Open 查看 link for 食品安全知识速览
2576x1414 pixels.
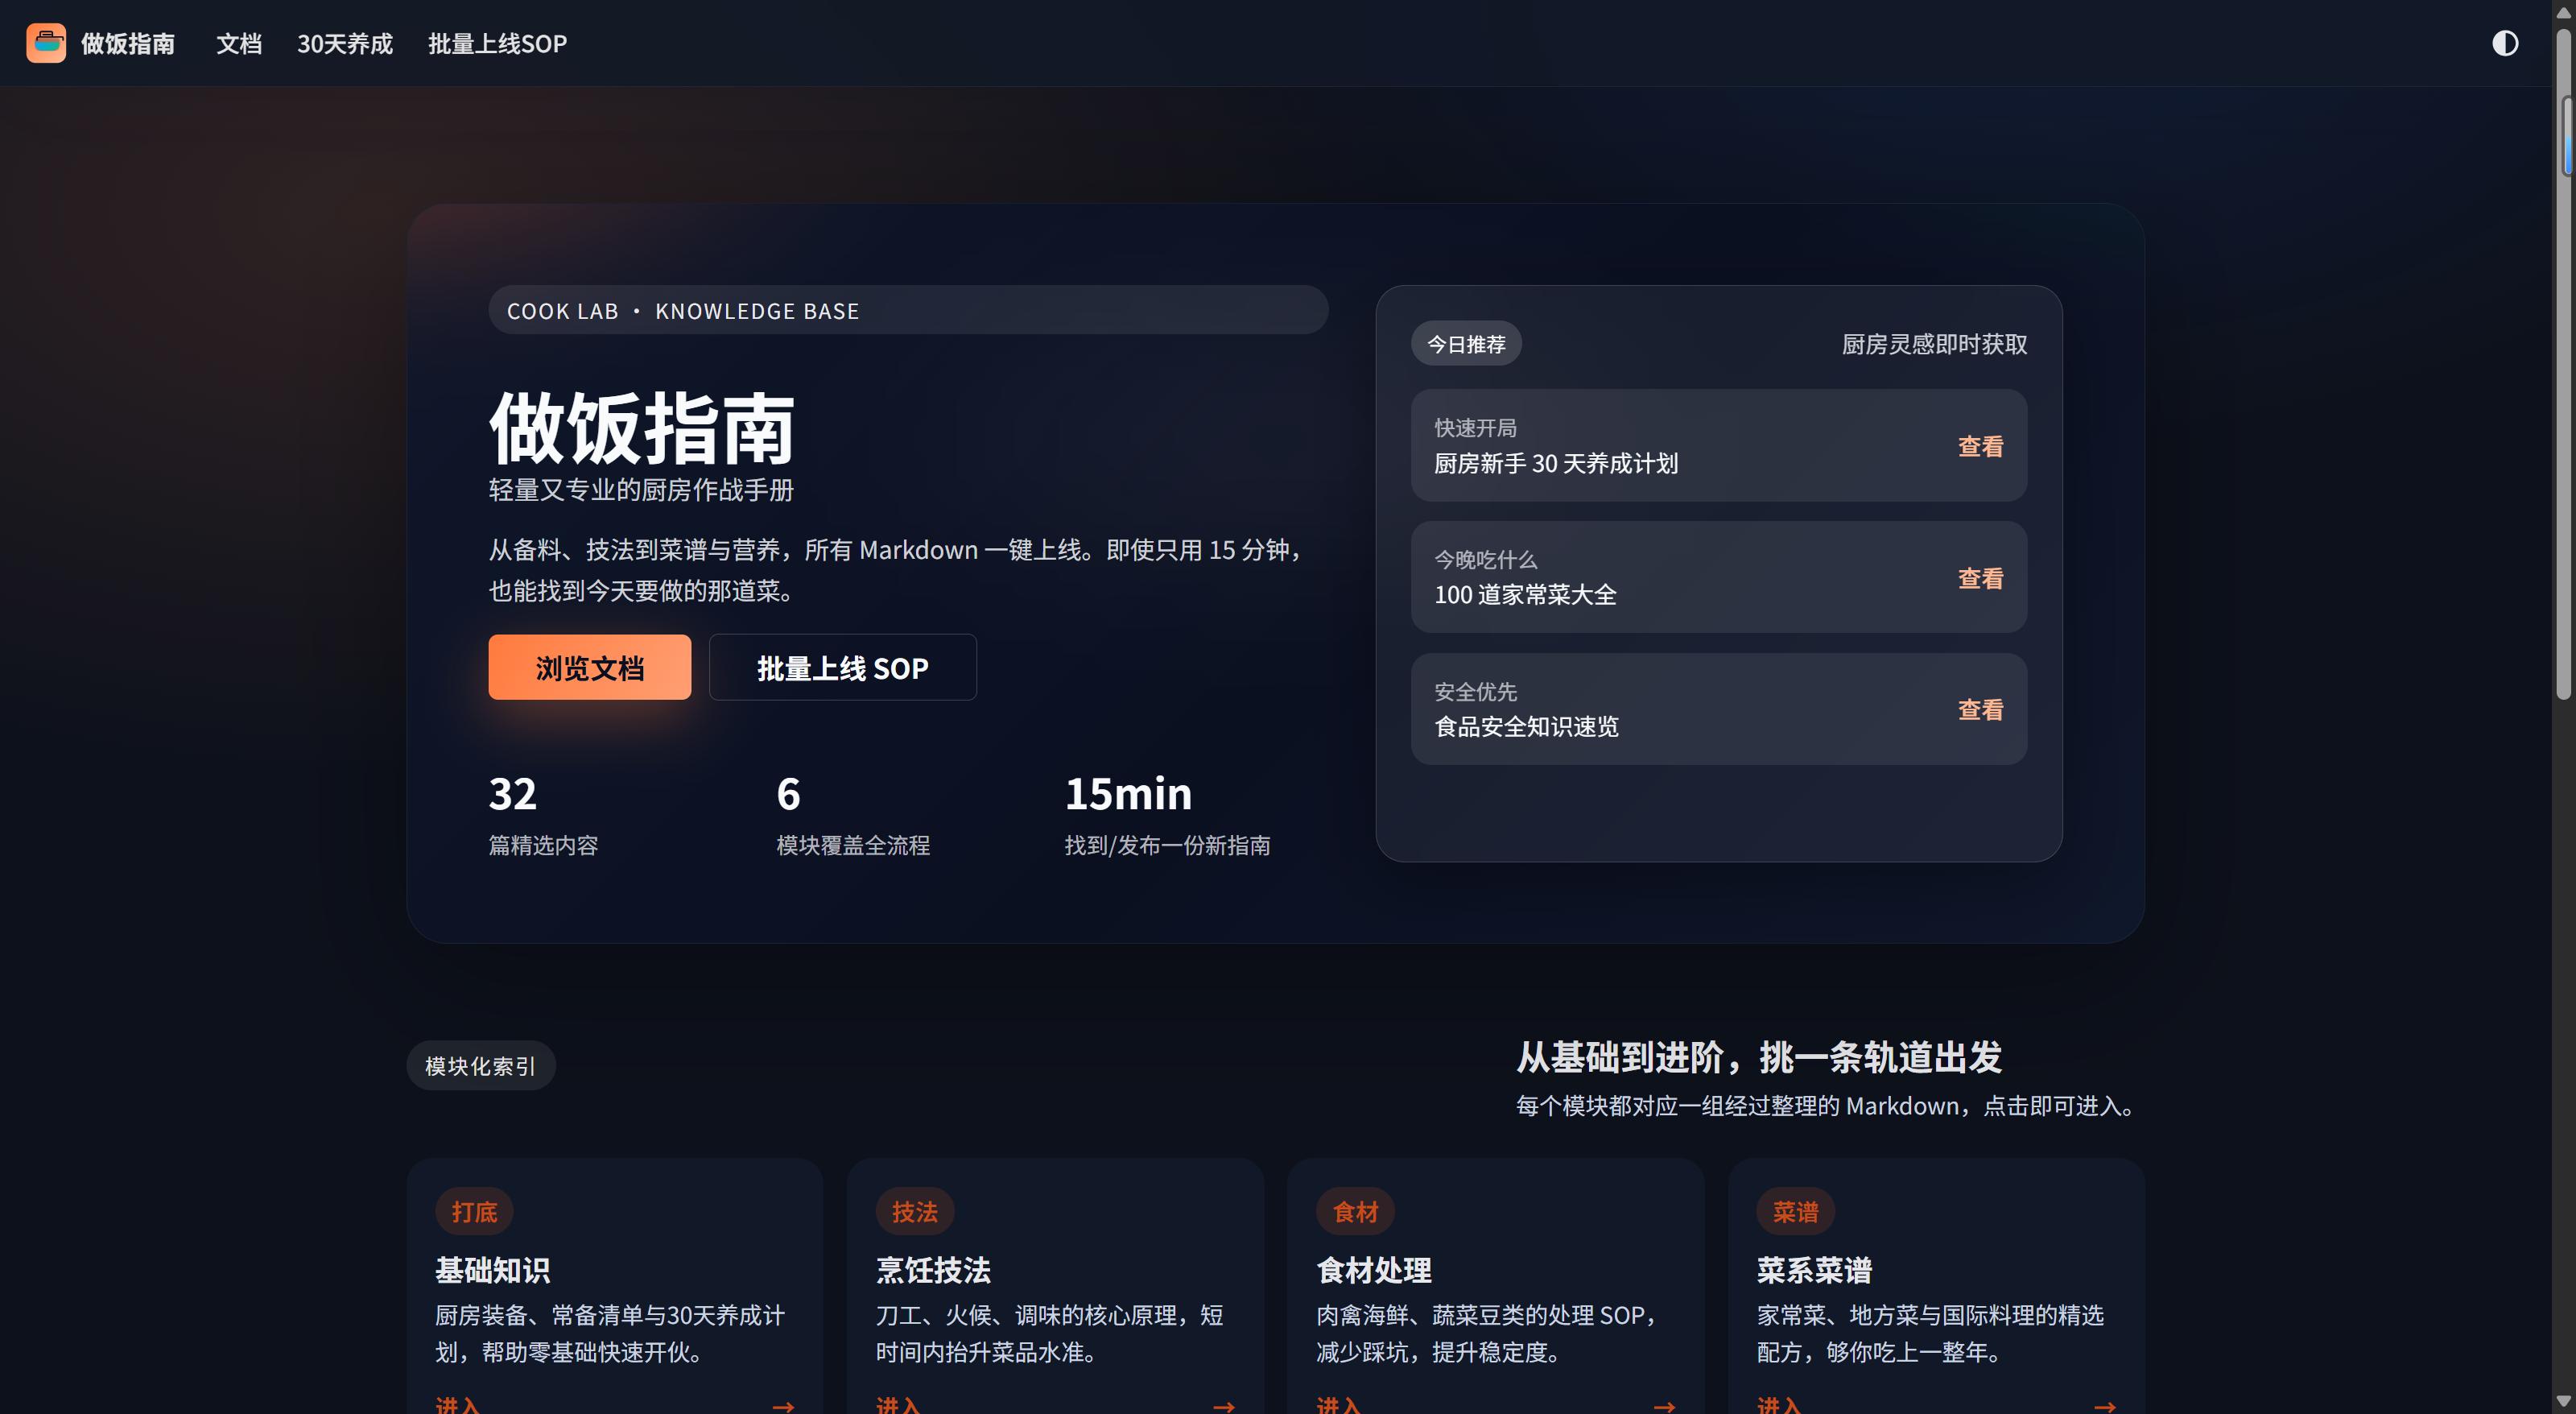pos(1980,709)
